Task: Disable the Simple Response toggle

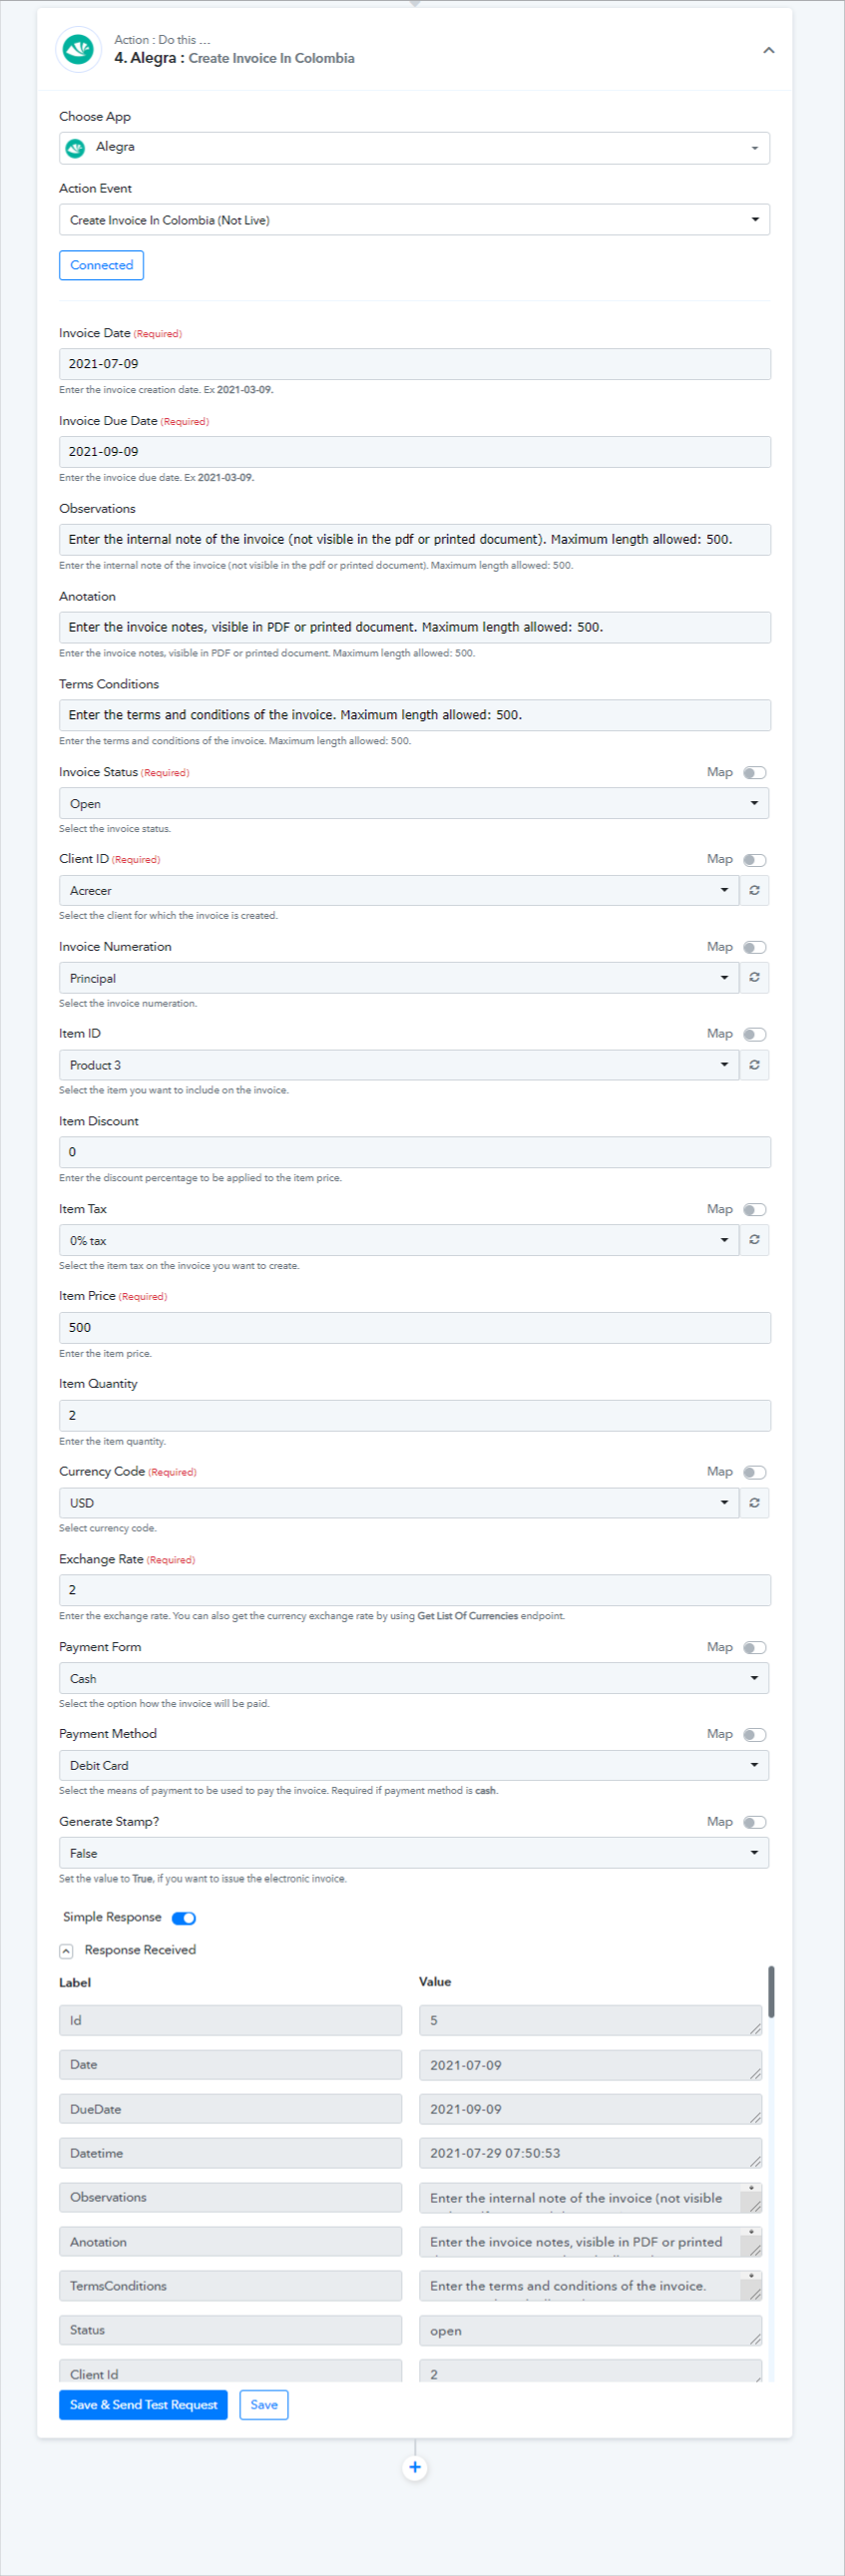Action: click(x=184, y=1917)
